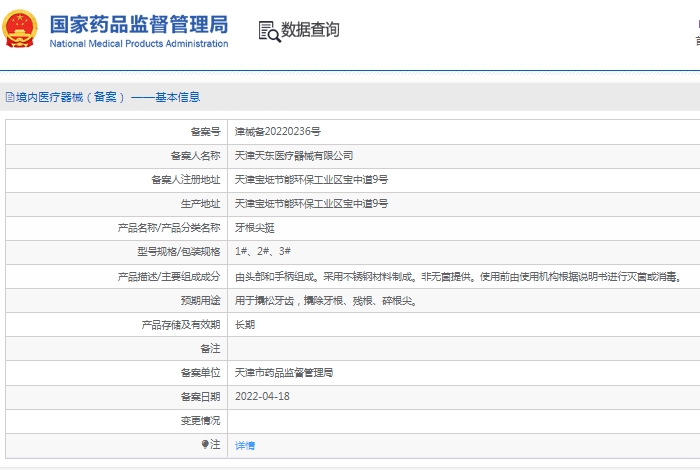700x470 pixels.
Task: Click the intended use text 用于撬松牙齿
Action: point(326,301)
